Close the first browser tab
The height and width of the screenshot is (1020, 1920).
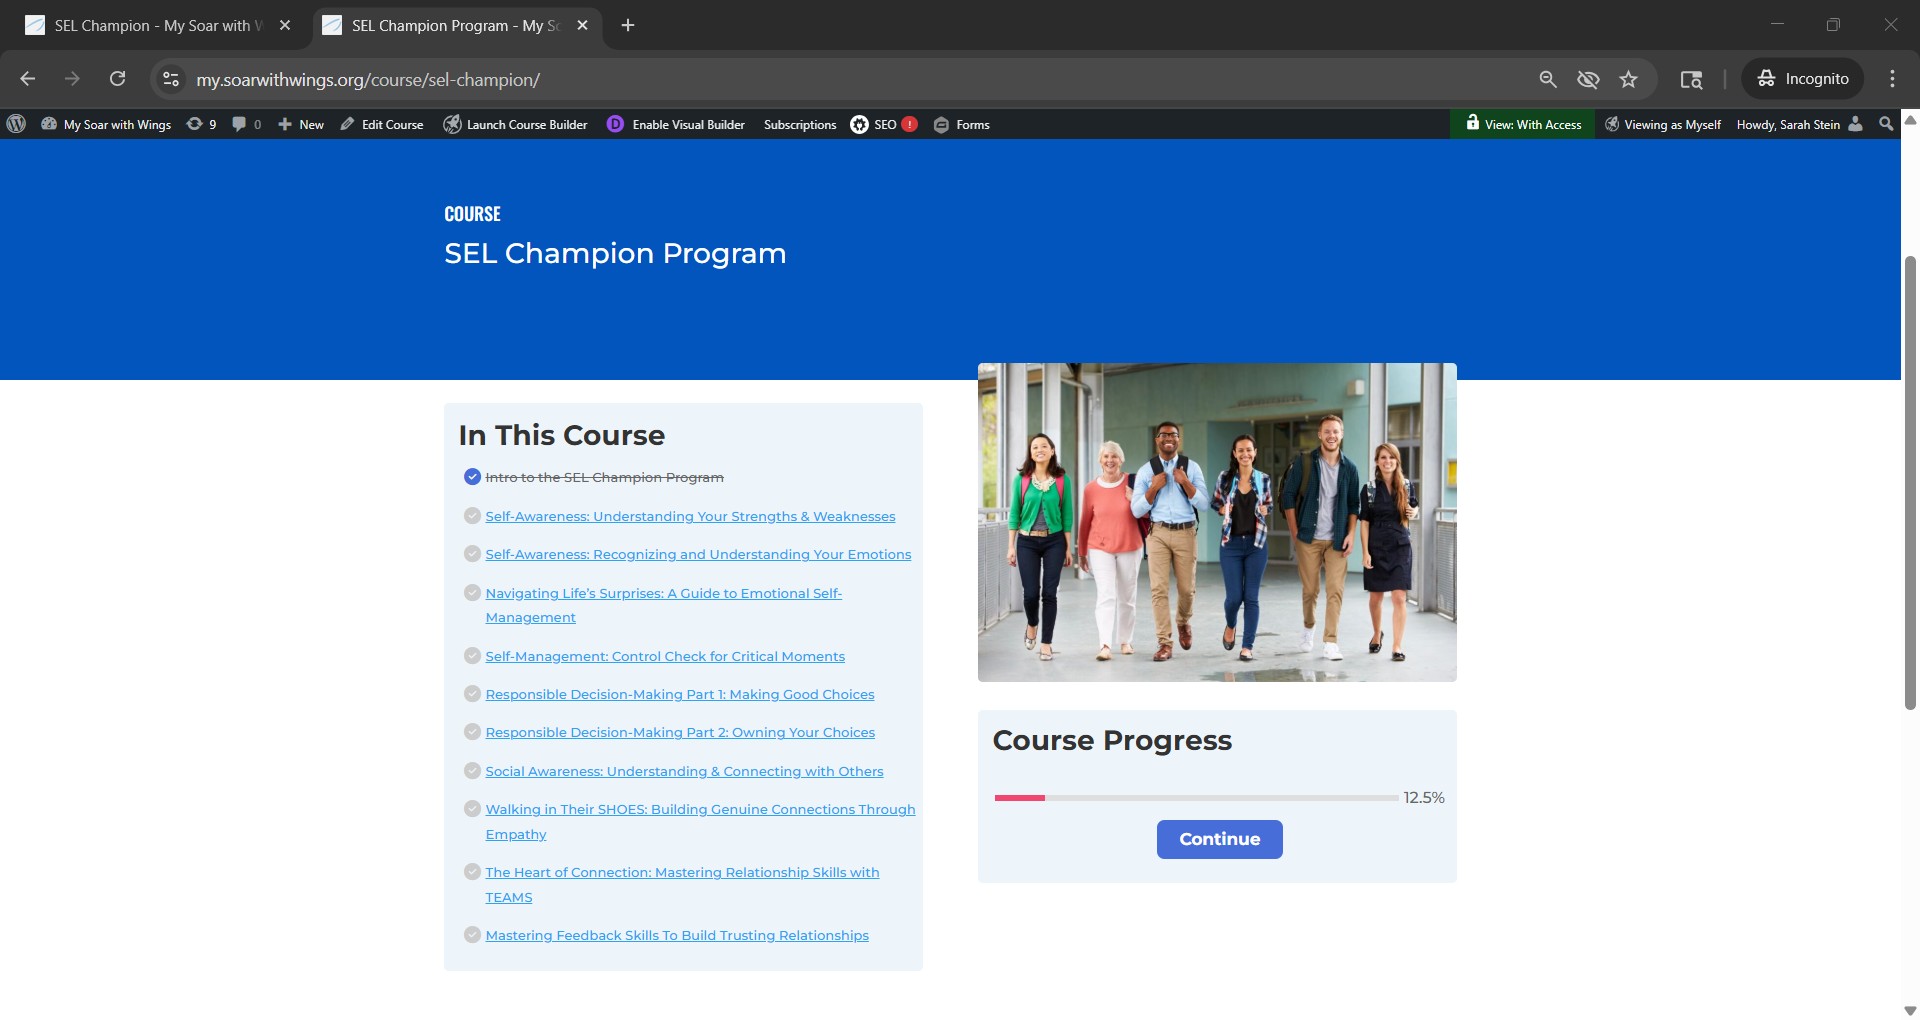pos(285,25)
